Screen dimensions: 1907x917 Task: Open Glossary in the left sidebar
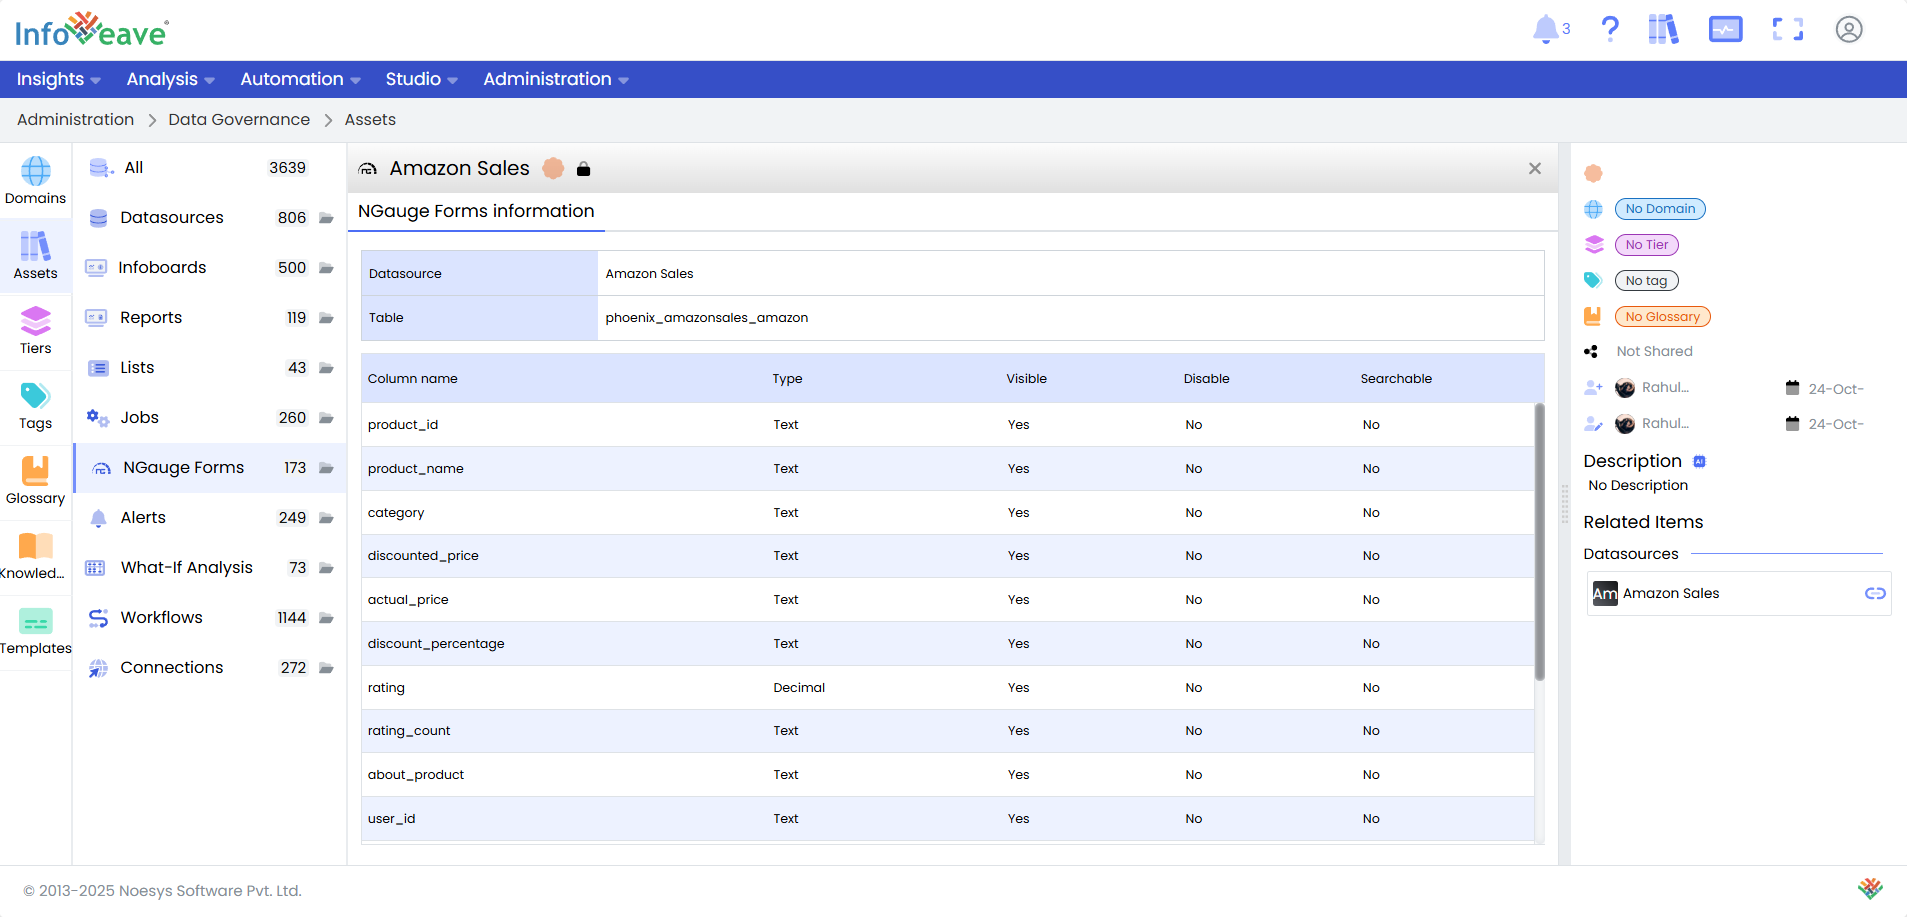click(36, 481)
